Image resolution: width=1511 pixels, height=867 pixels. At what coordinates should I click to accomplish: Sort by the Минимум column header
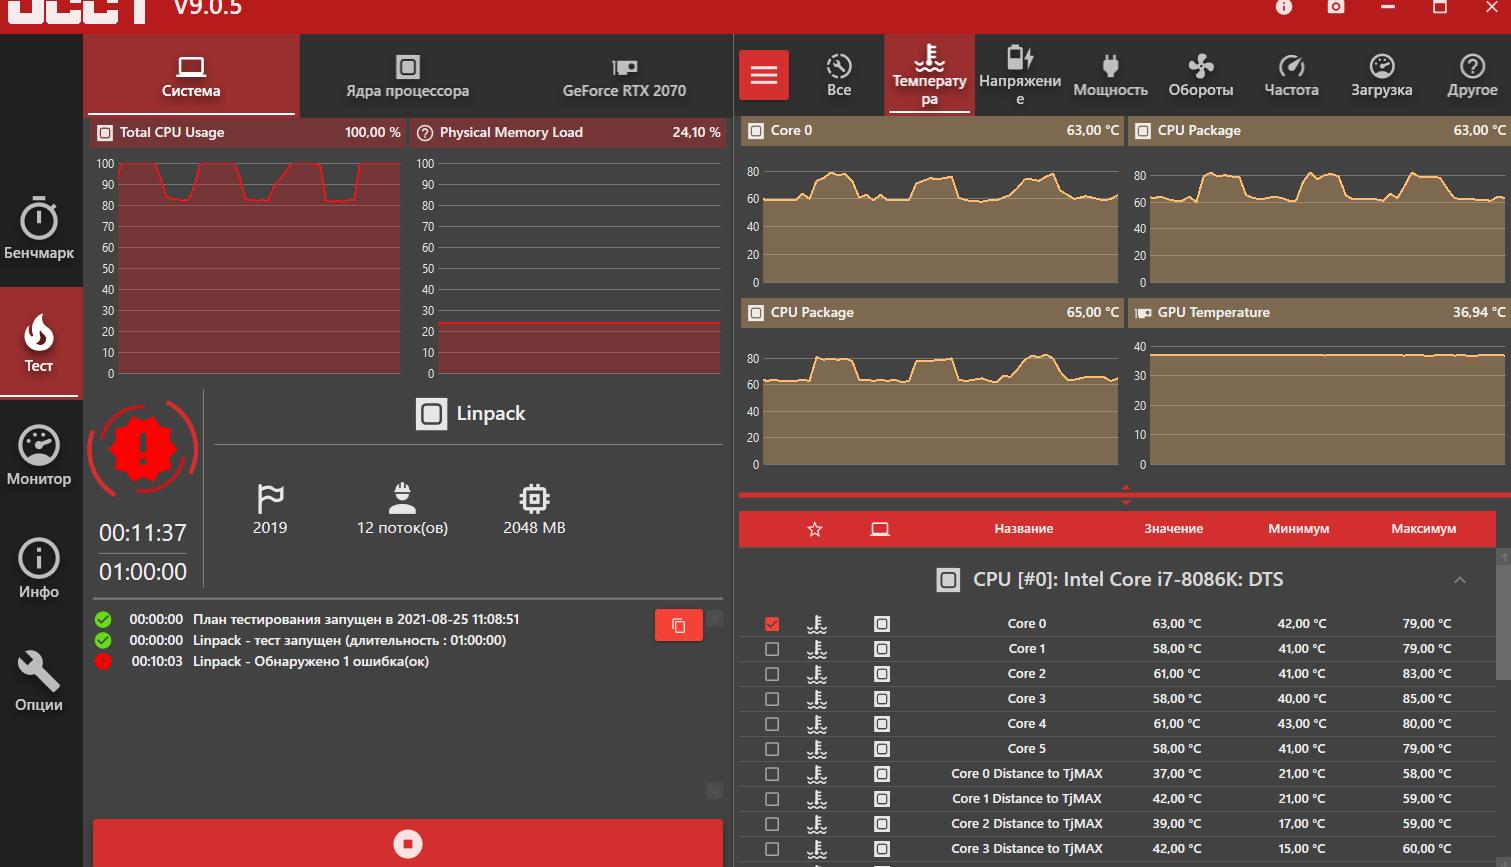pos(1298,529)
